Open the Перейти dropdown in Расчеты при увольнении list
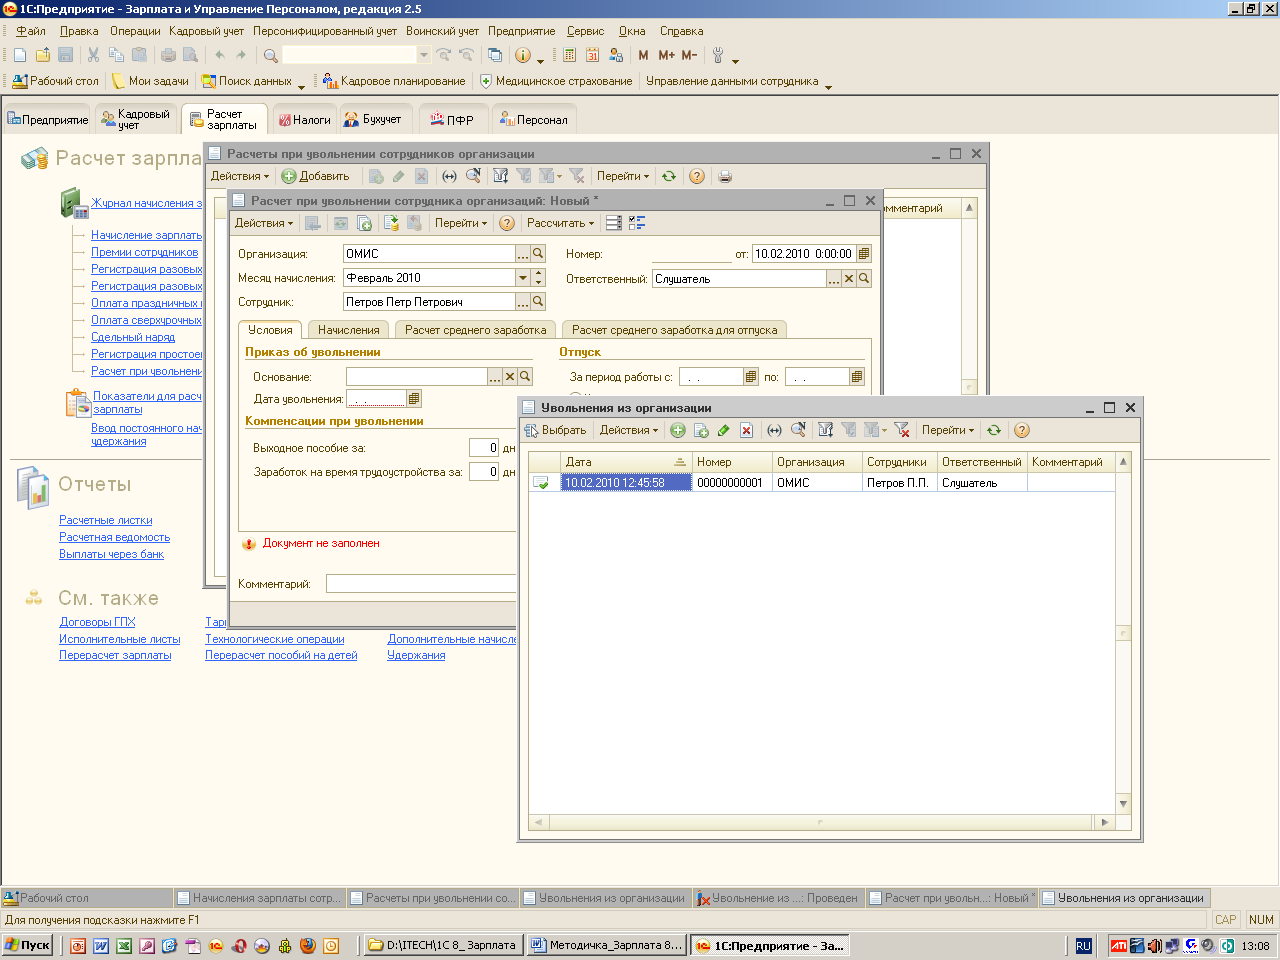1280x960 pixels. [623, 176]
